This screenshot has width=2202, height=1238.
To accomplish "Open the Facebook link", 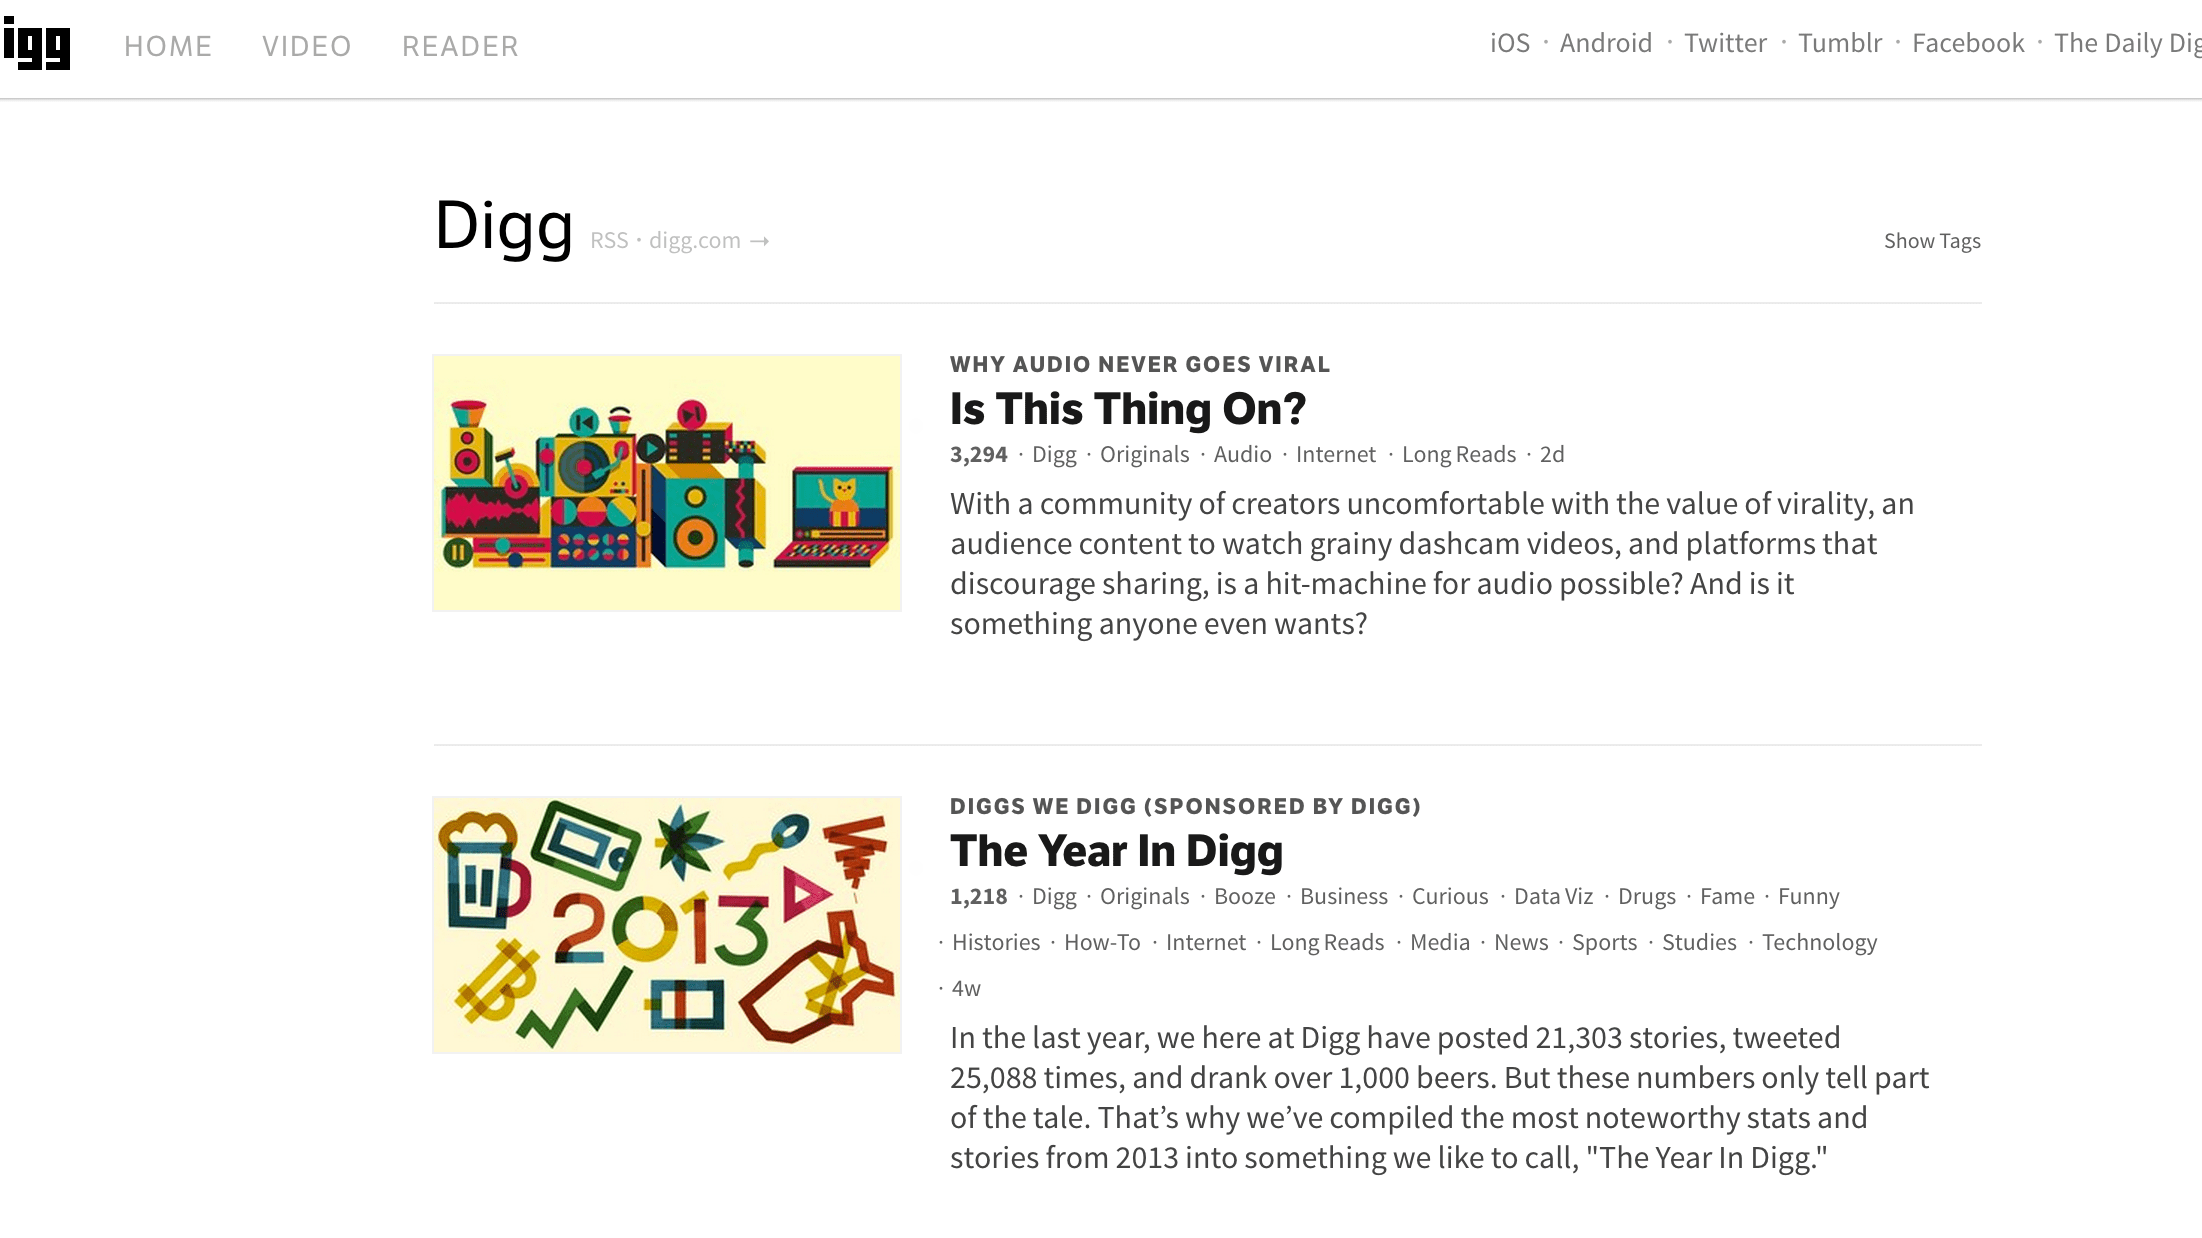I will pos(1968,43).
